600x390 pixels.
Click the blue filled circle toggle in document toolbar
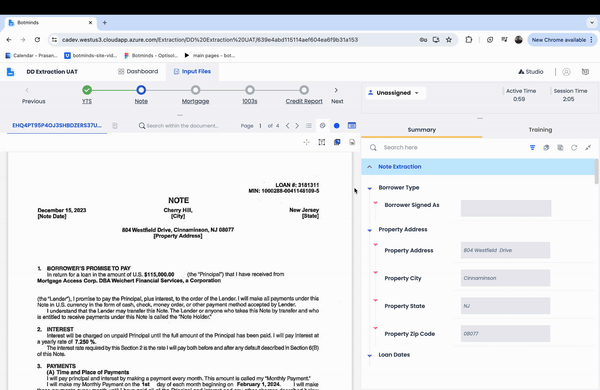click(x=337, y=126)
